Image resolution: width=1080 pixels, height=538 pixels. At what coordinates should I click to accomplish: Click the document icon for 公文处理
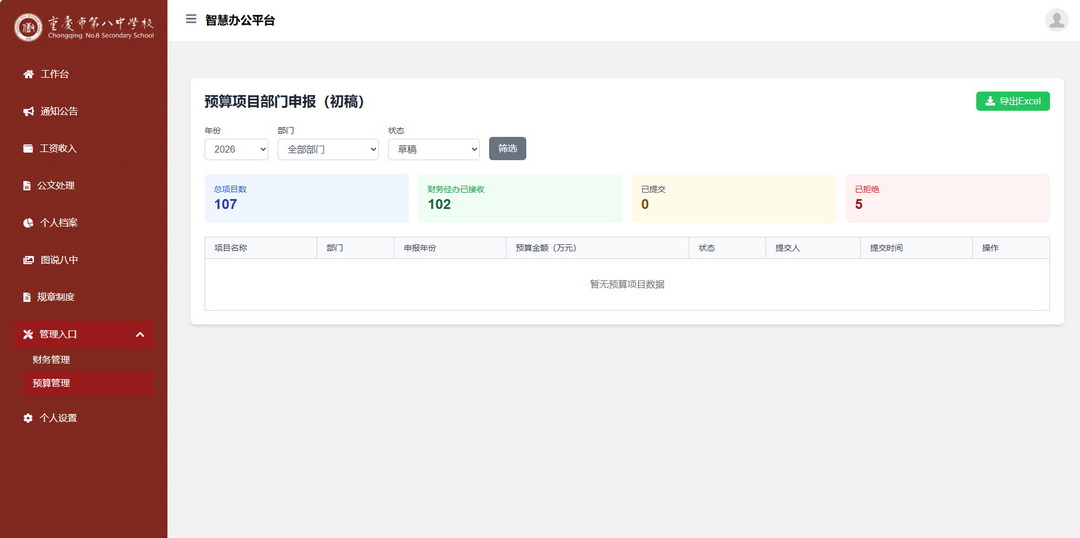pyautogui.click(x=28, y=185)
